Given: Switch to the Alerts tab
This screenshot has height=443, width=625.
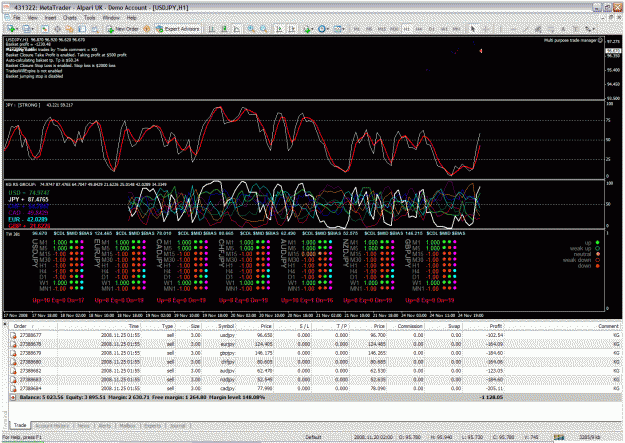Looking at the screenshot, I should [104, 426].
